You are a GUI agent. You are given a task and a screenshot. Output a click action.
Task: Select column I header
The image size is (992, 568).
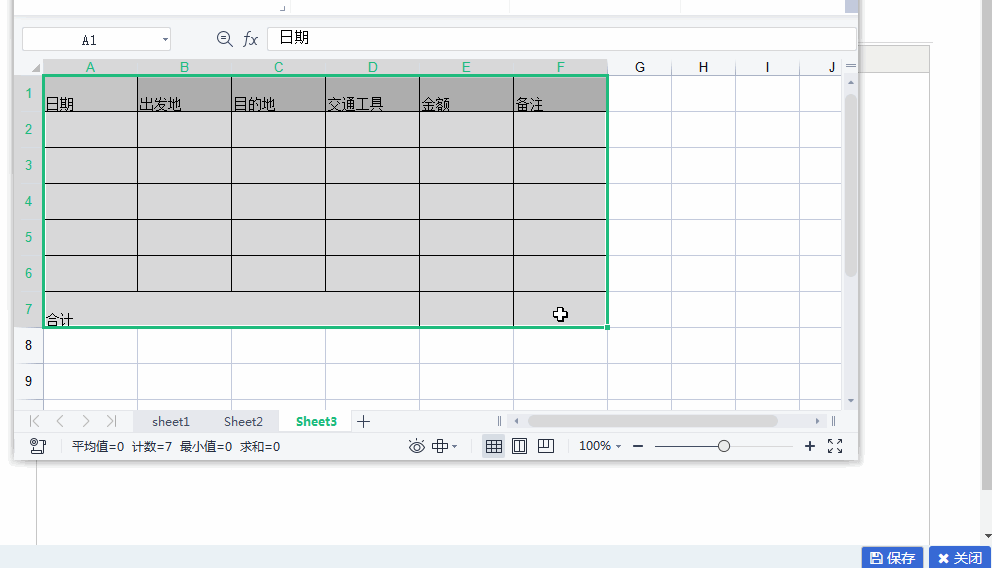[767, 67]
